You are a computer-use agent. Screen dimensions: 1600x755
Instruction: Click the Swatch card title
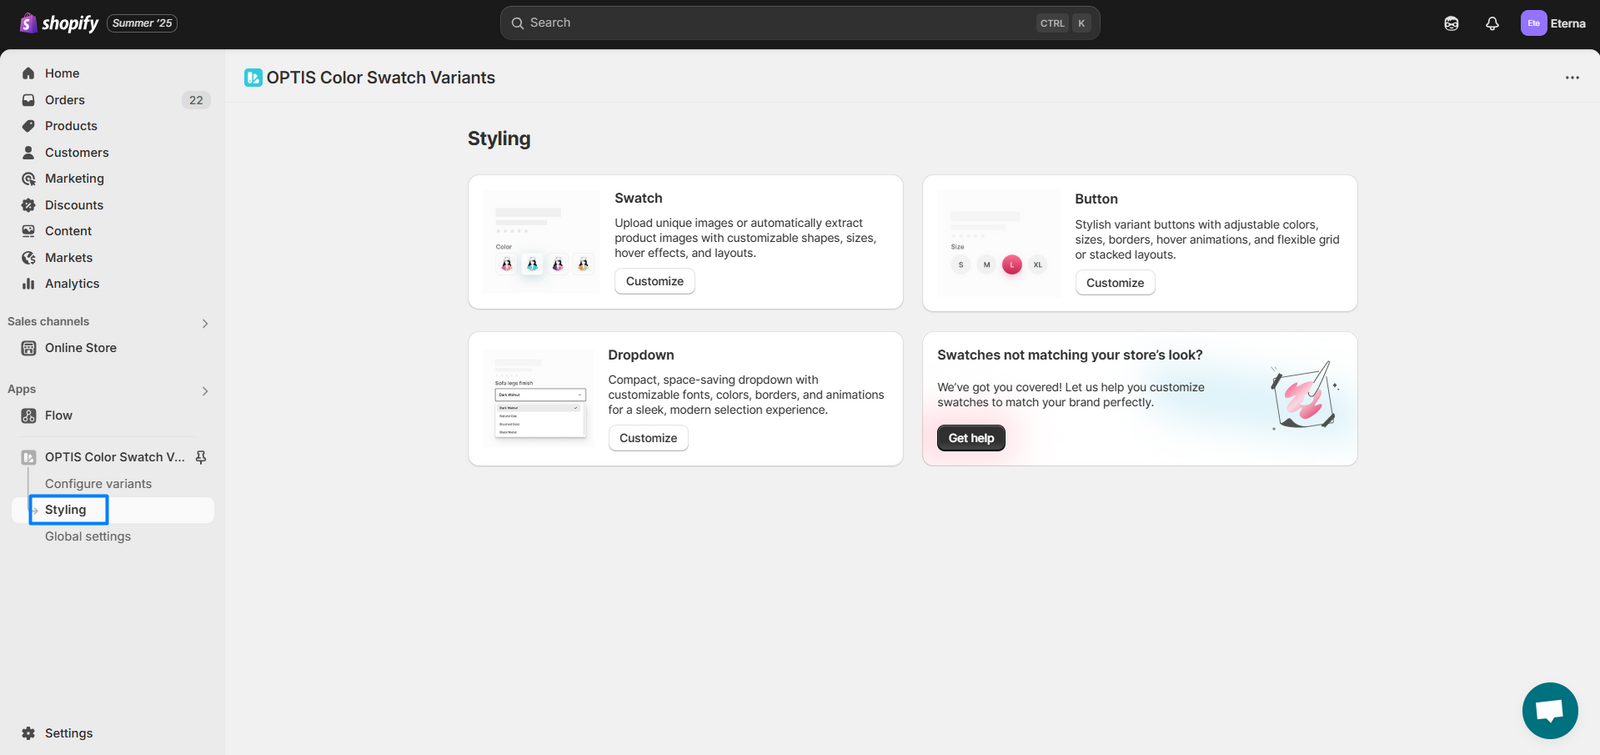coord(639,198)
